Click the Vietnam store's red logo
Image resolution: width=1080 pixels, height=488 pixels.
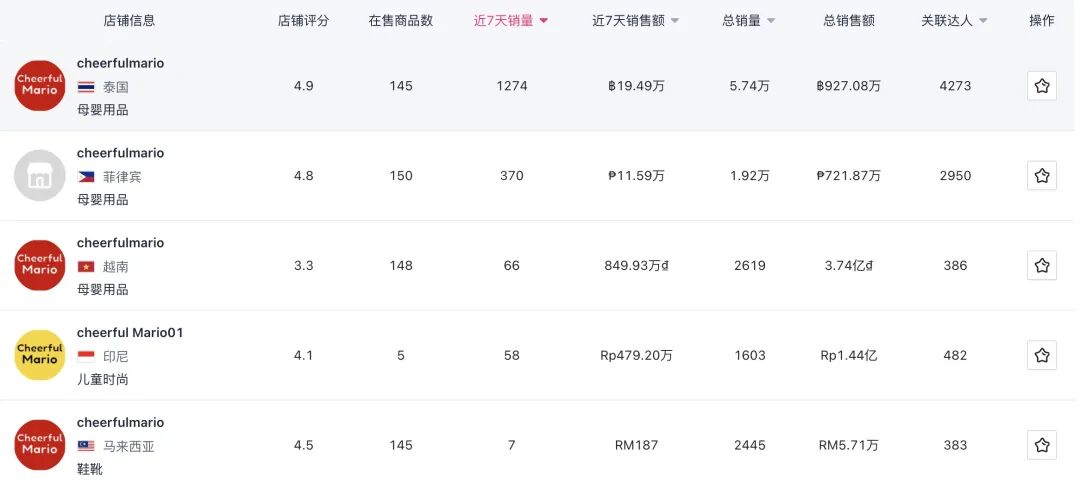click(40, 266)
